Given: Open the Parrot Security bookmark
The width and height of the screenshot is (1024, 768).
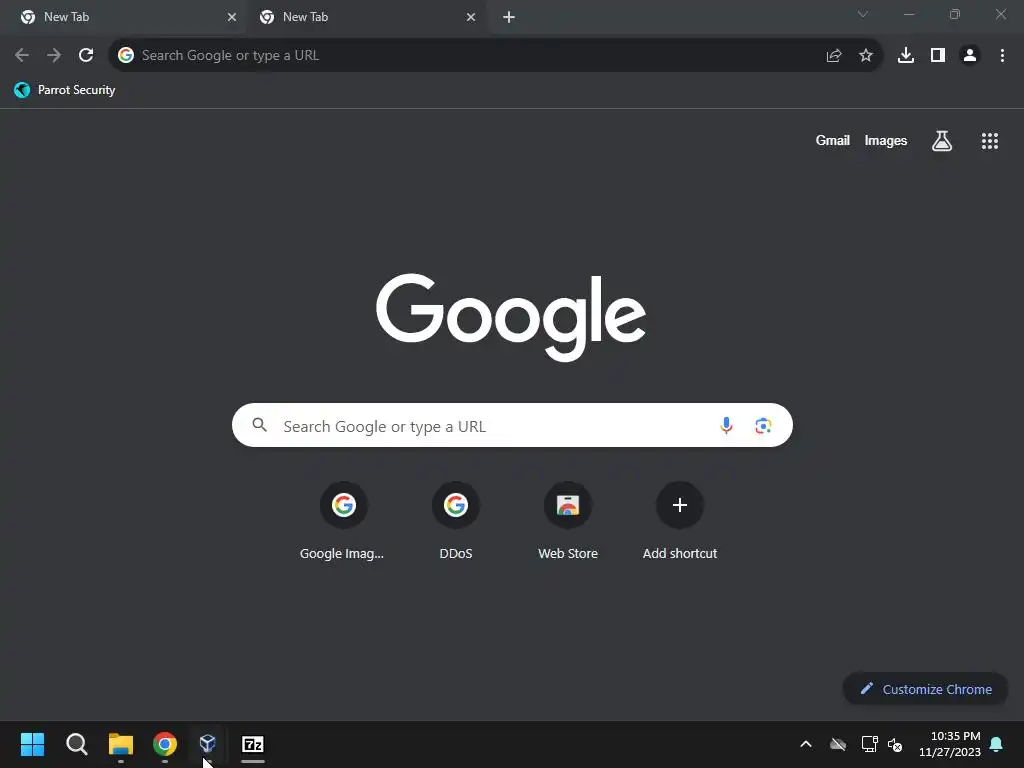Looking at the screenshot, I should pos(65,90).
